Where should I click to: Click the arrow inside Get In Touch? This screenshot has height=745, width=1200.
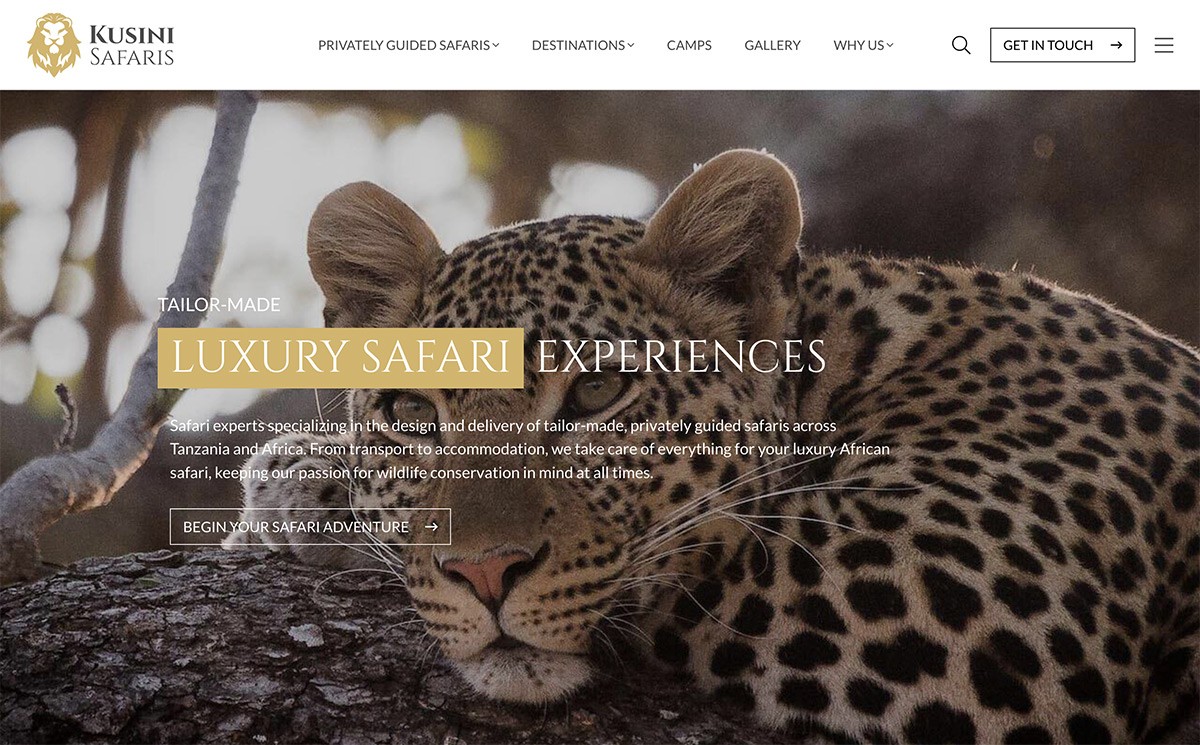pyautogui.click(x=1116, y=45)
